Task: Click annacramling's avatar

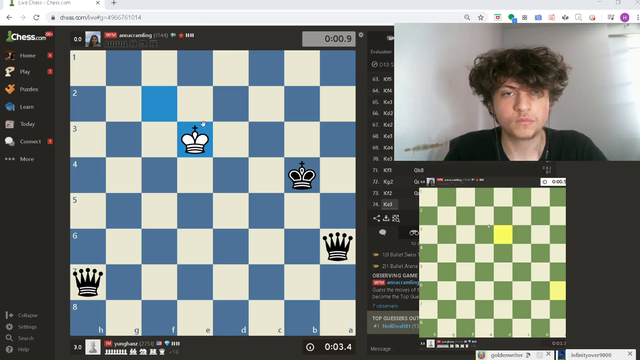Action: pyautogui.click(x=93, y=39)
